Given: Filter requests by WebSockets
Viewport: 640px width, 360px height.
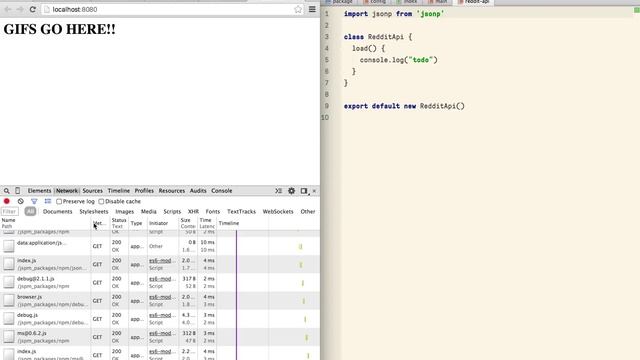Looking at the screenshot, I should 278,211.
